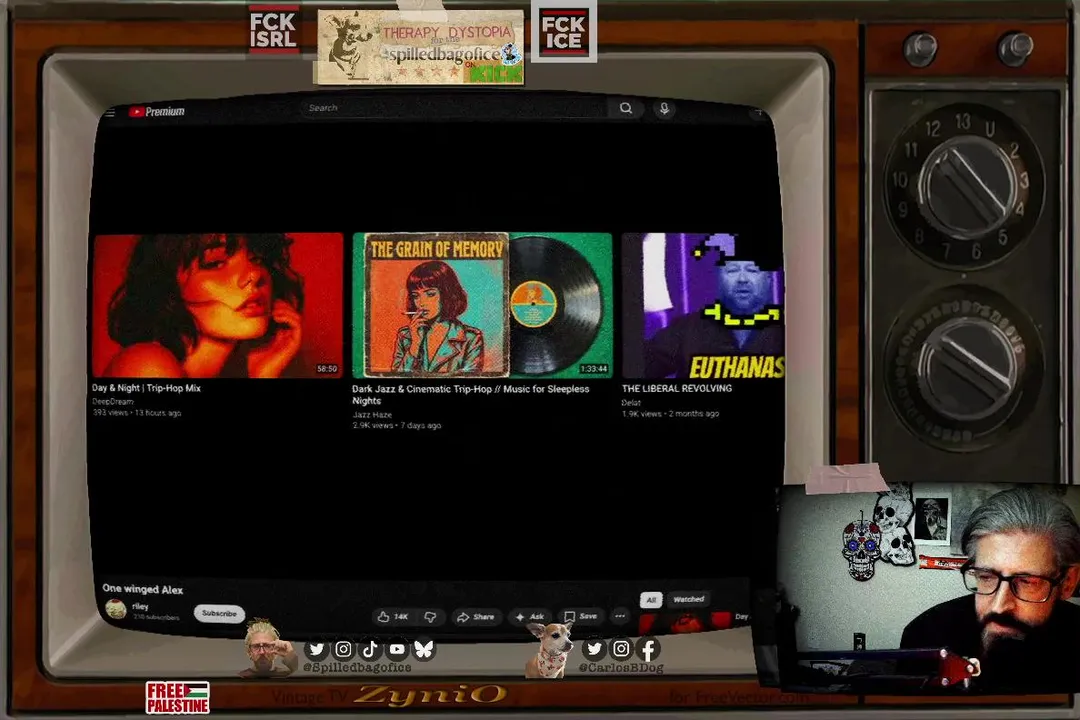Open riley's channel avatar
The image size is (1080, 720).
[x=116, y=609]
